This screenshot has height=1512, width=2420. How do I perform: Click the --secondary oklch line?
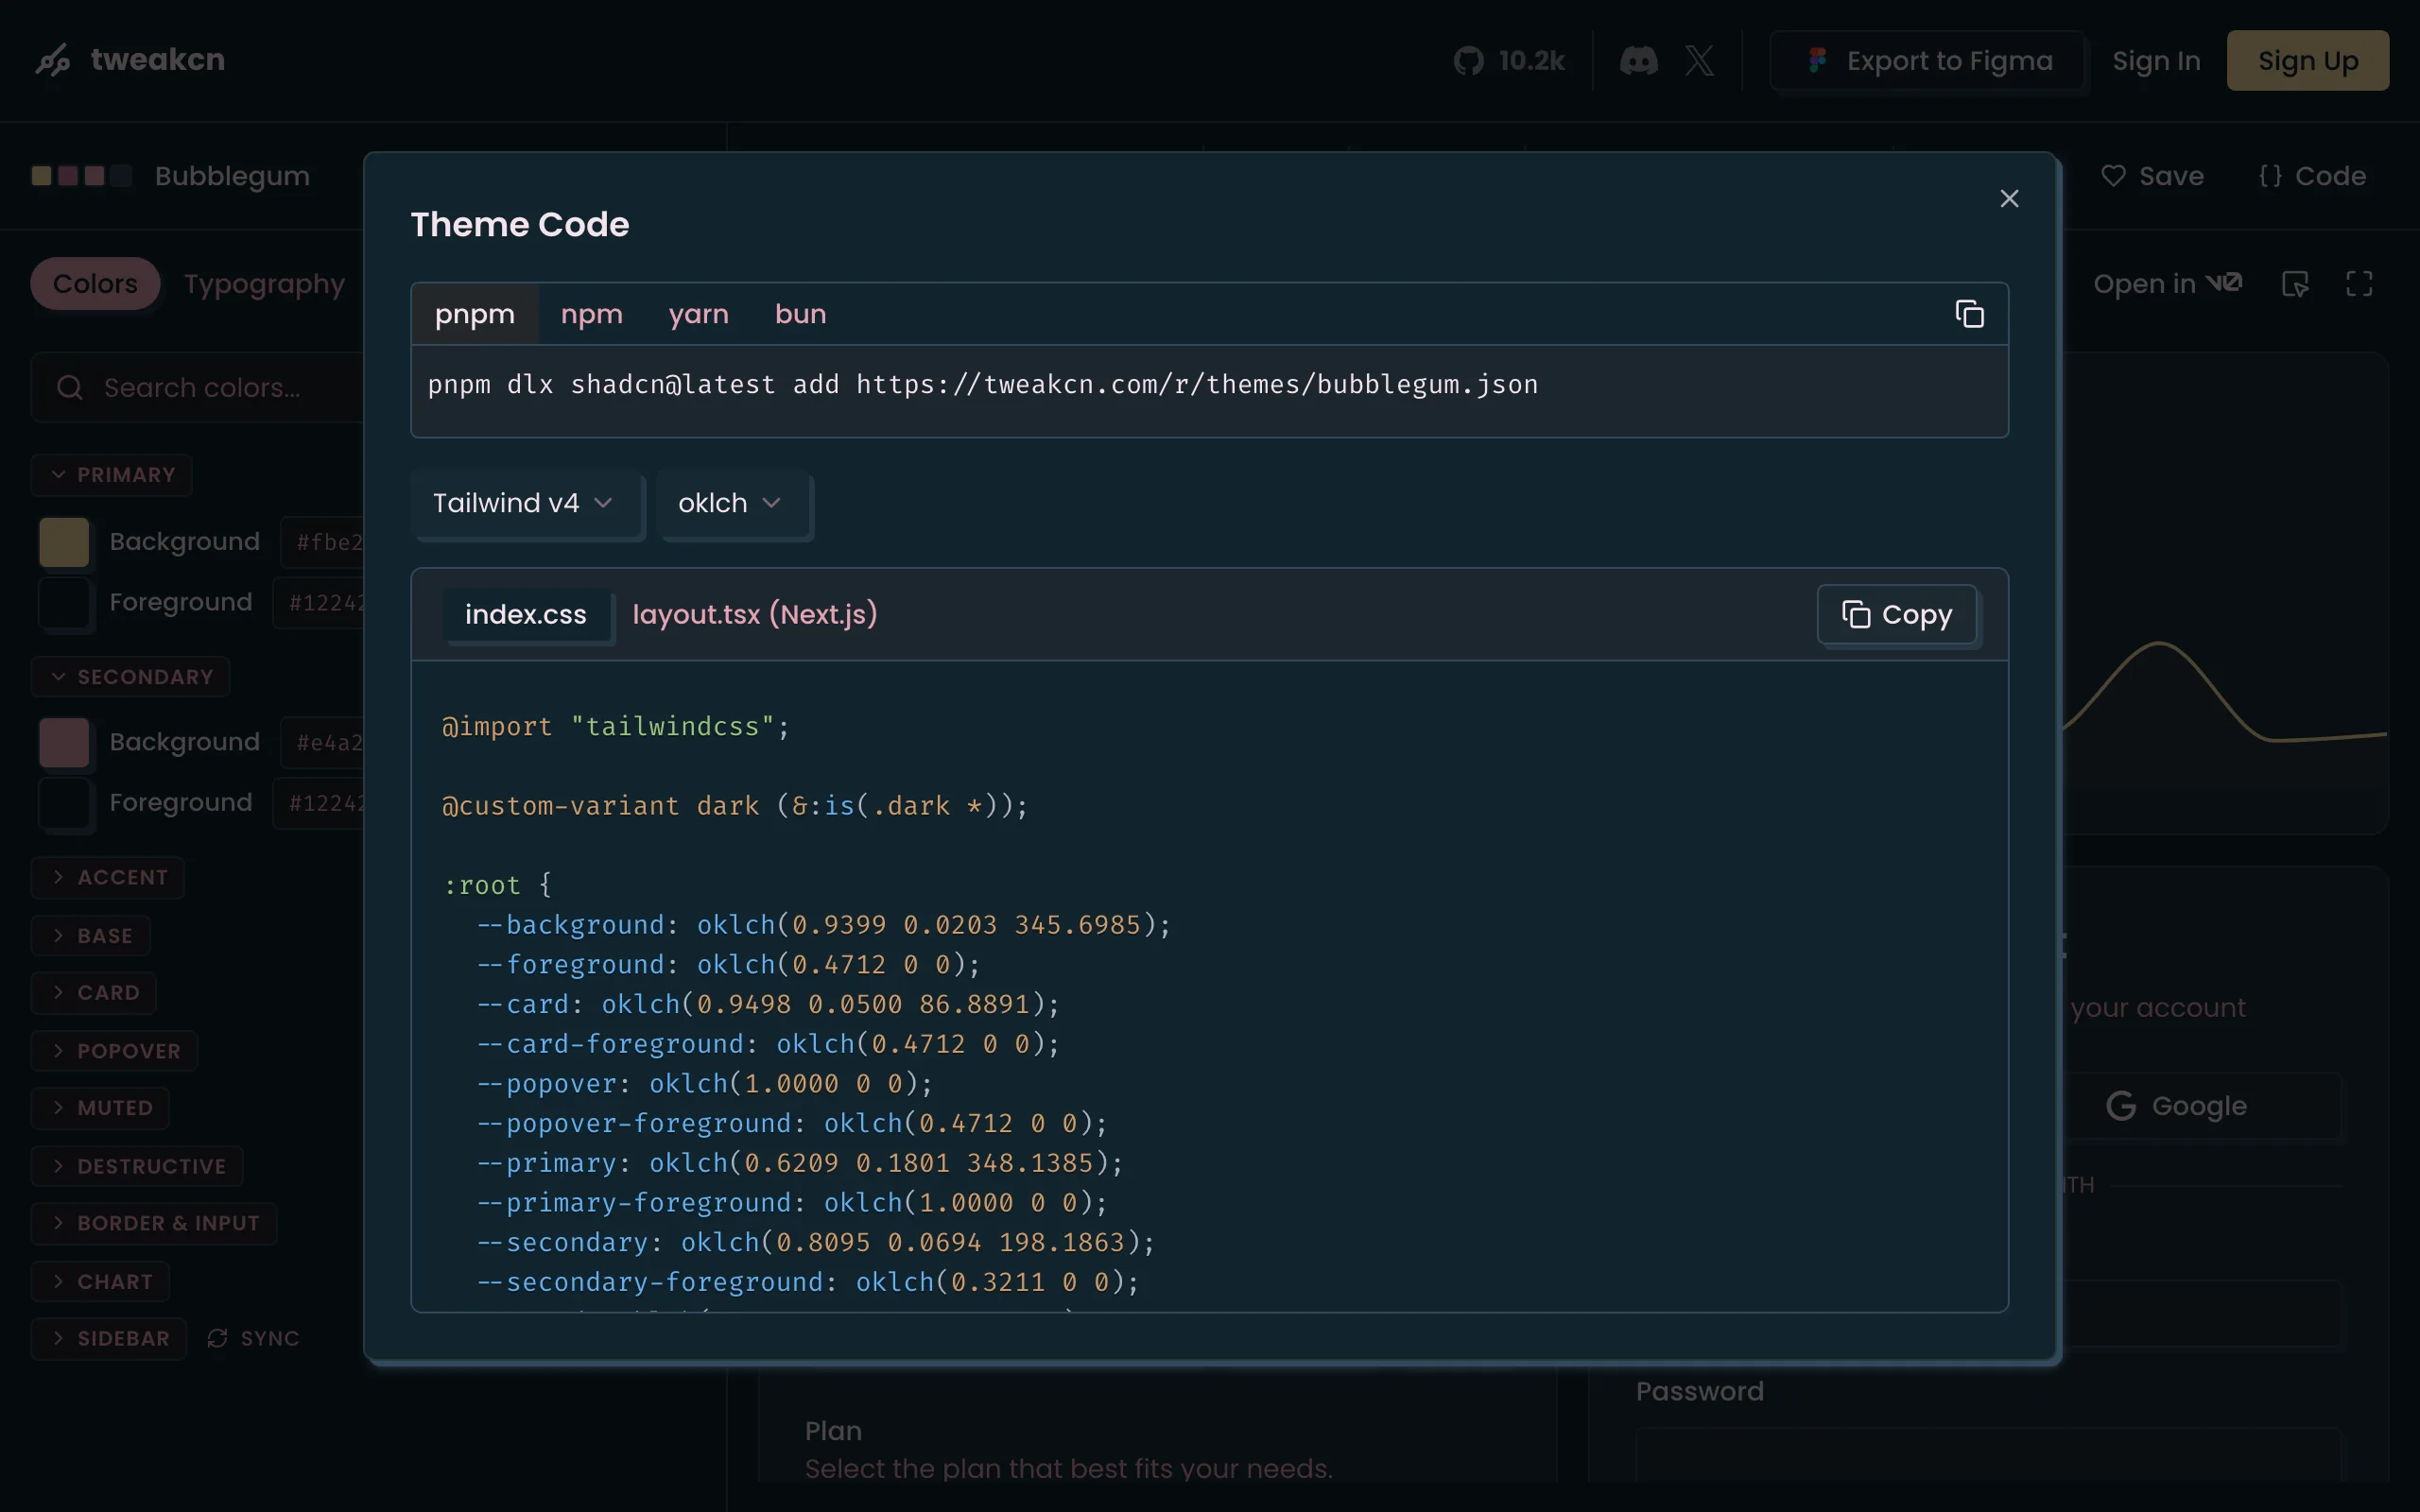click(816, 1242)
